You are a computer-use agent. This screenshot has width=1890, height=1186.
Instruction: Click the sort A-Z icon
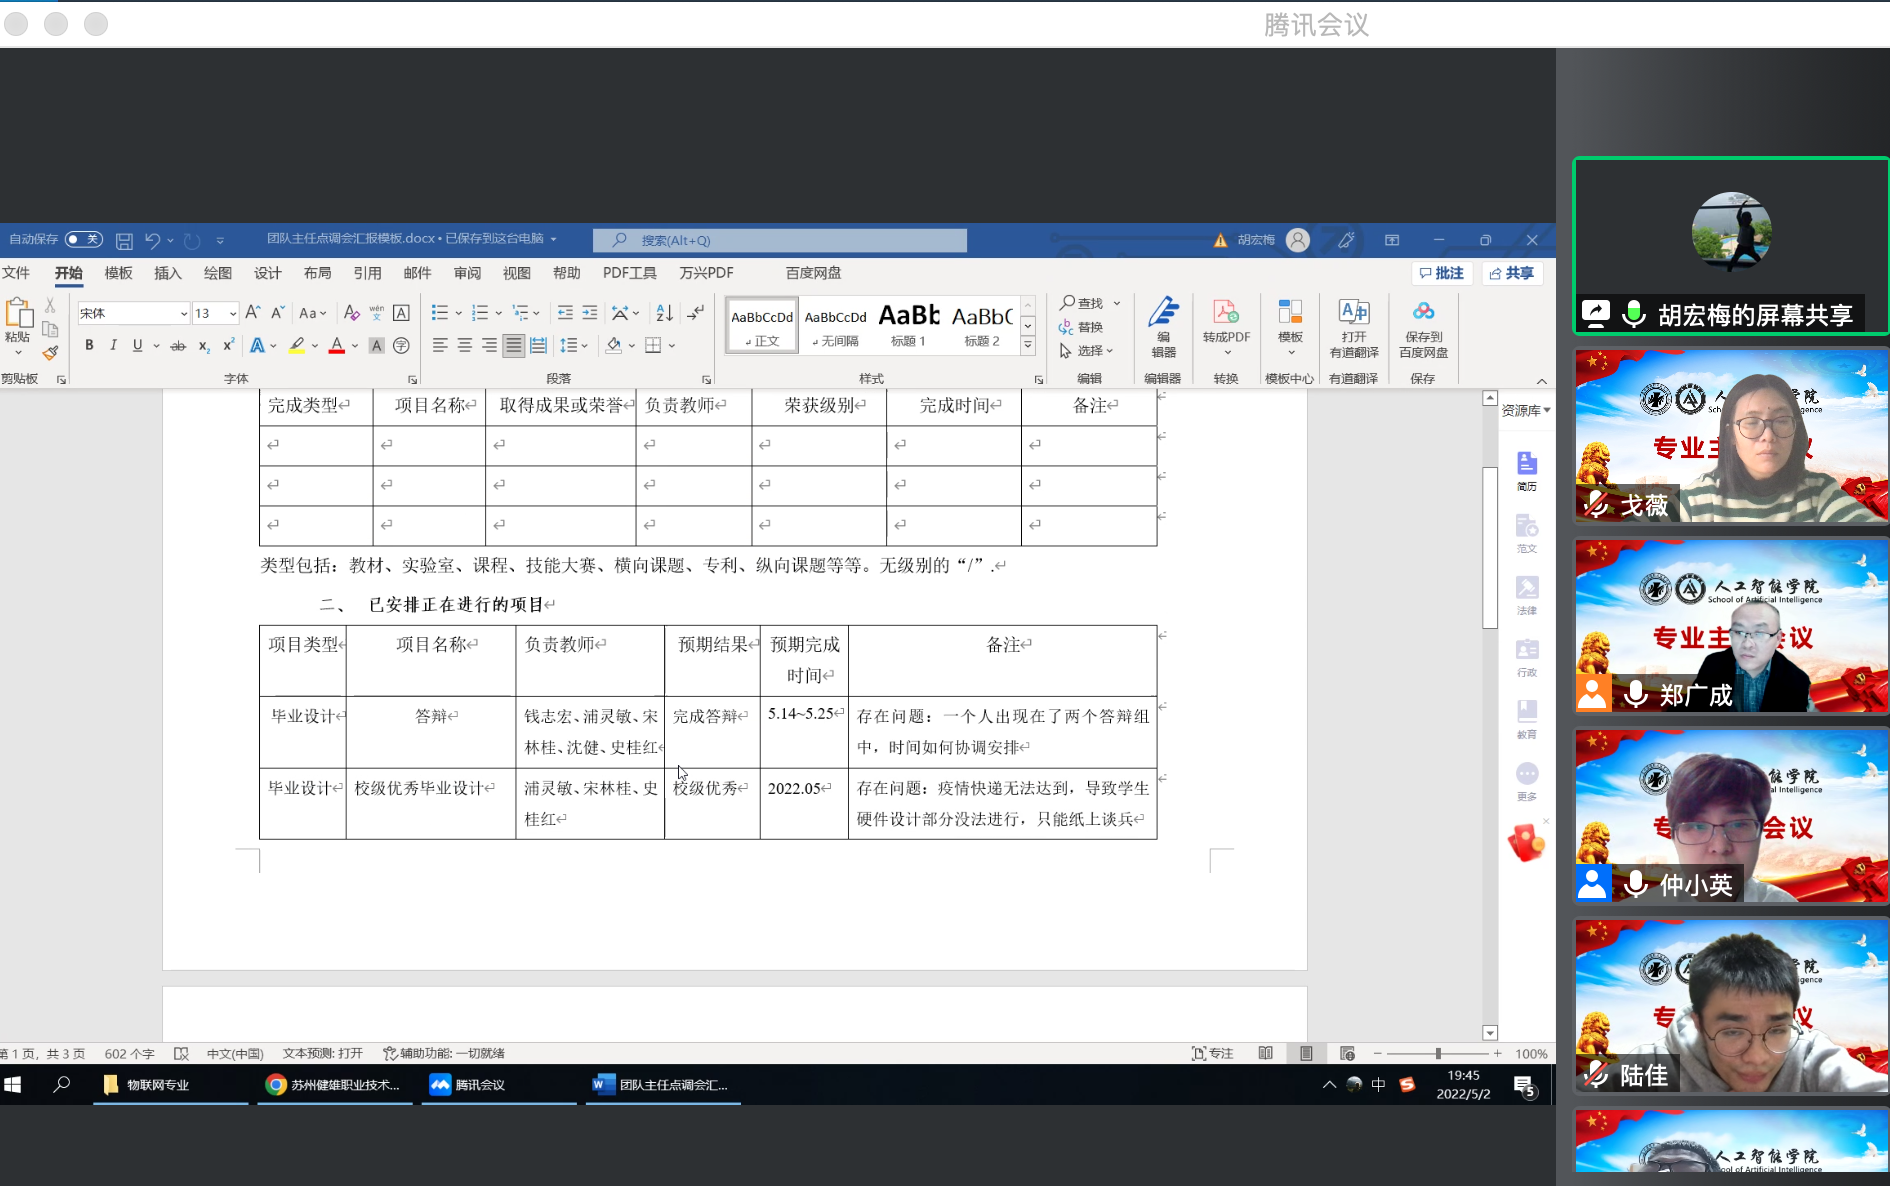coord(664,313)
